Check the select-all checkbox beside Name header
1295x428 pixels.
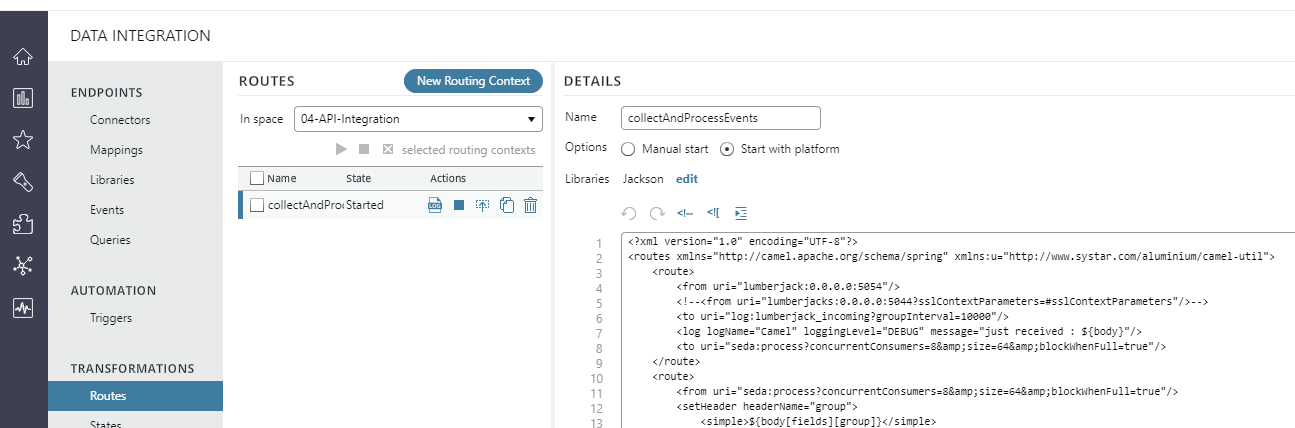click(x=257, y=178)
